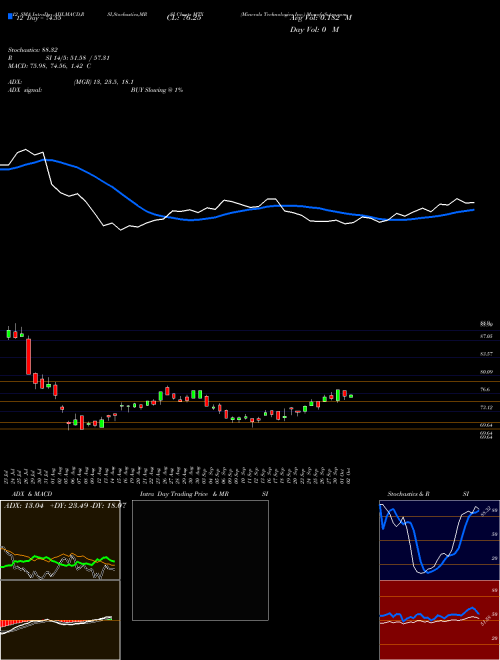Select the '12 Day = 74.35' legend text
The width and height of the screenshot is (500, 660).
(37, 18)
